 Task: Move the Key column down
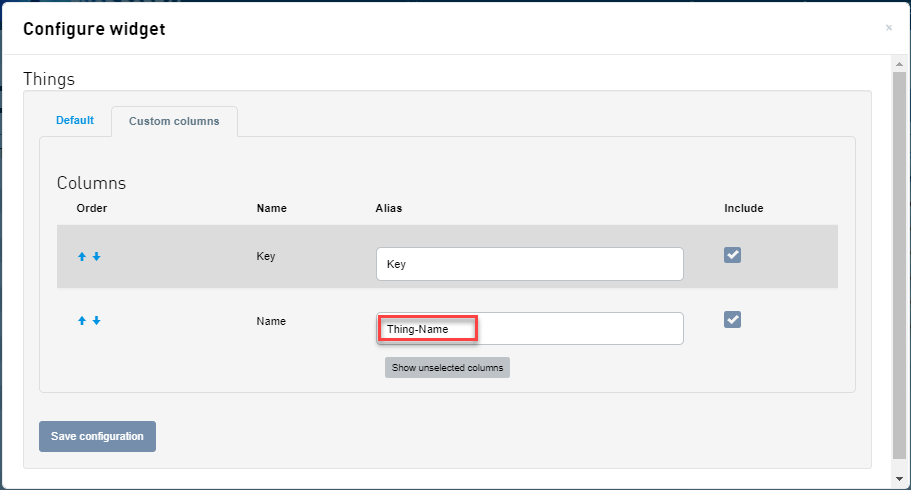(x=96, y=257)
